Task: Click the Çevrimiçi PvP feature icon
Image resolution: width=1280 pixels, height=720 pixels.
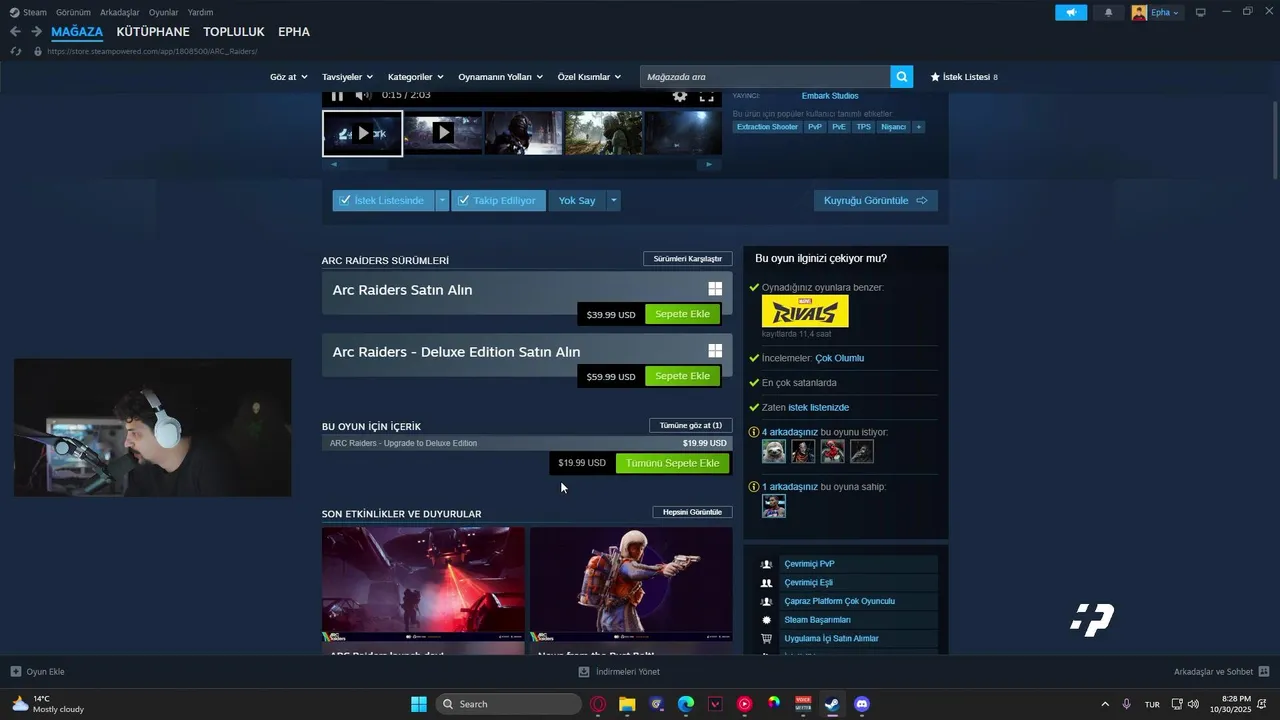Action: click(x=766, y=564)
